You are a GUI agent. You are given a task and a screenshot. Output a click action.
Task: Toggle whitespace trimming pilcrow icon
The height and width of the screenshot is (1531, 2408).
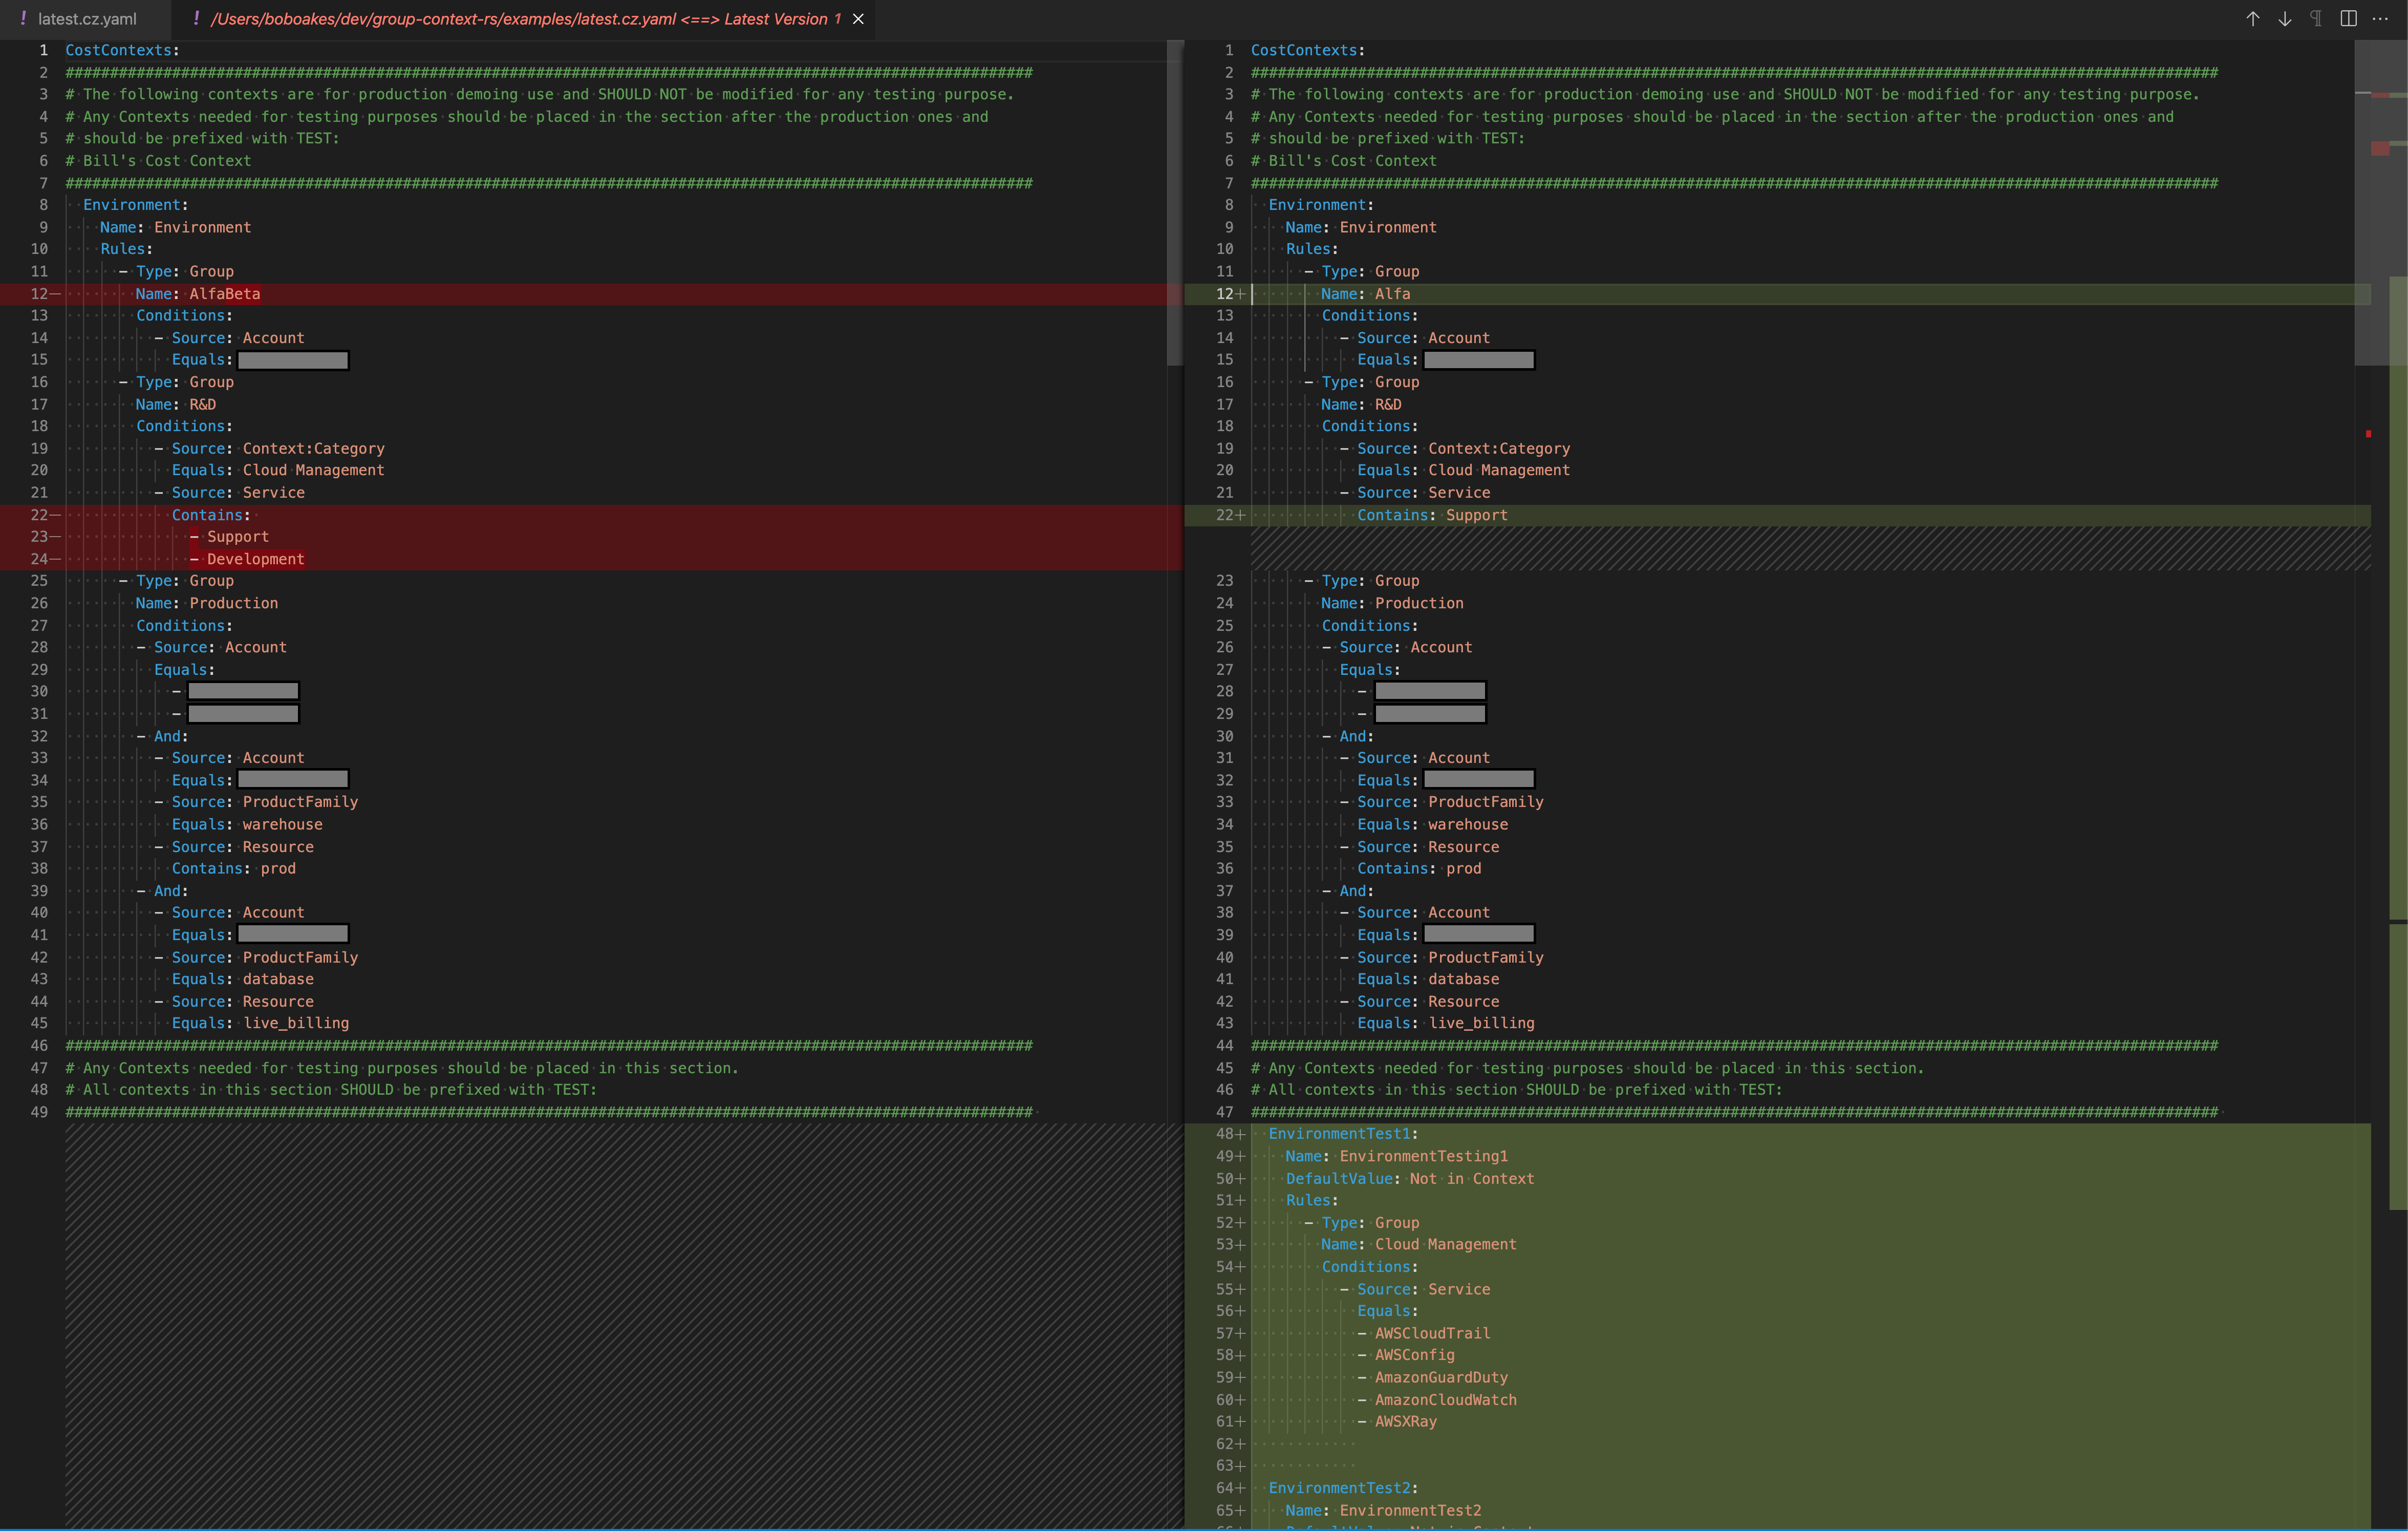tap(2316, 19)
